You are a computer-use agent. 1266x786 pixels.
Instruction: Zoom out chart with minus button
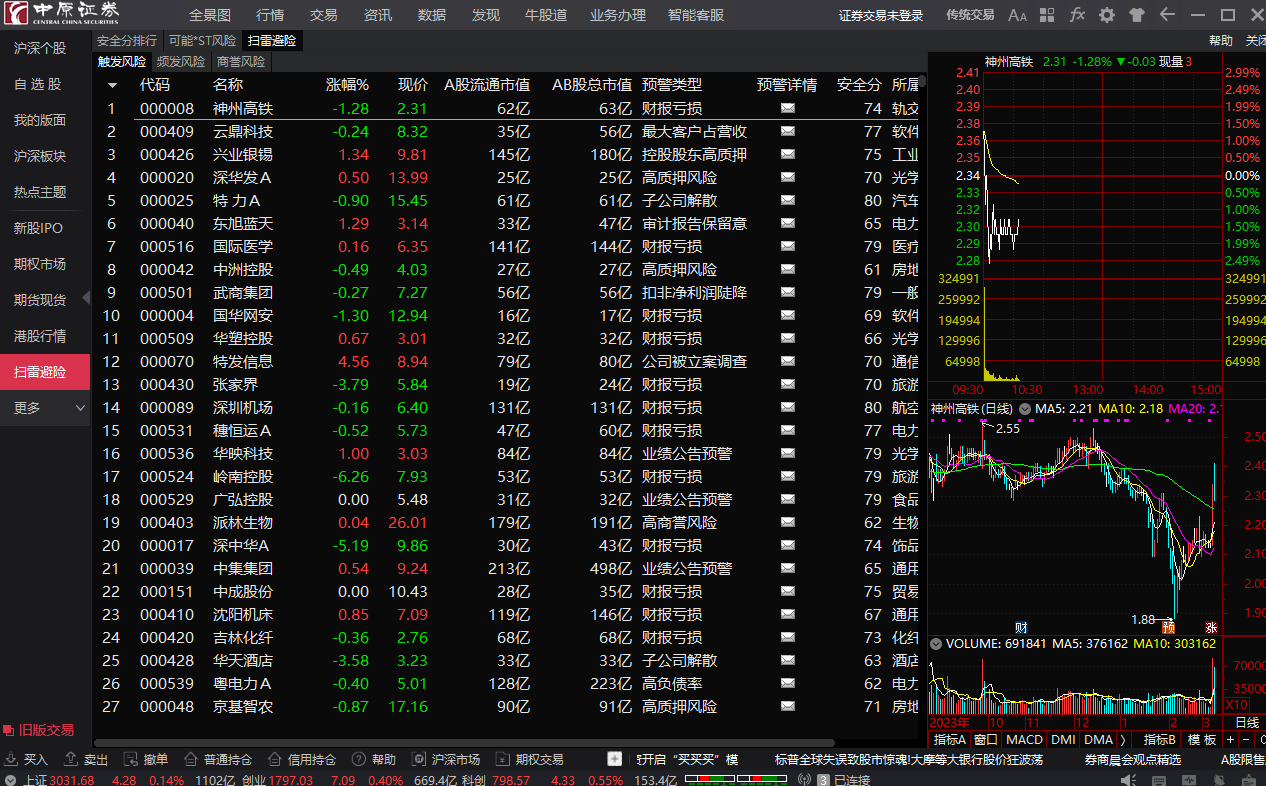point(1246,740)
